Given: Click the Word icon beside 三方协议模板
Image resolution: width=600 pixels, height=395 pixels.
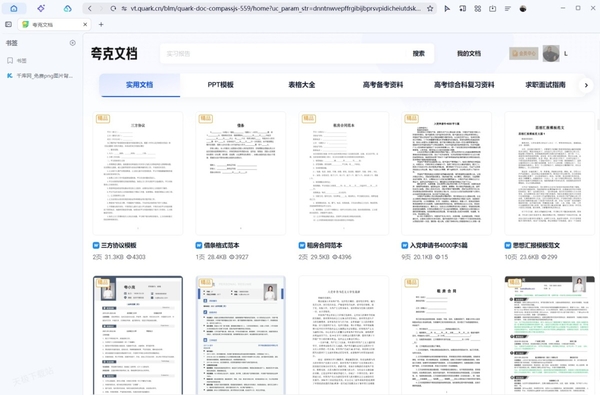Looking at the screenshot, I should [x=96, y=245].
